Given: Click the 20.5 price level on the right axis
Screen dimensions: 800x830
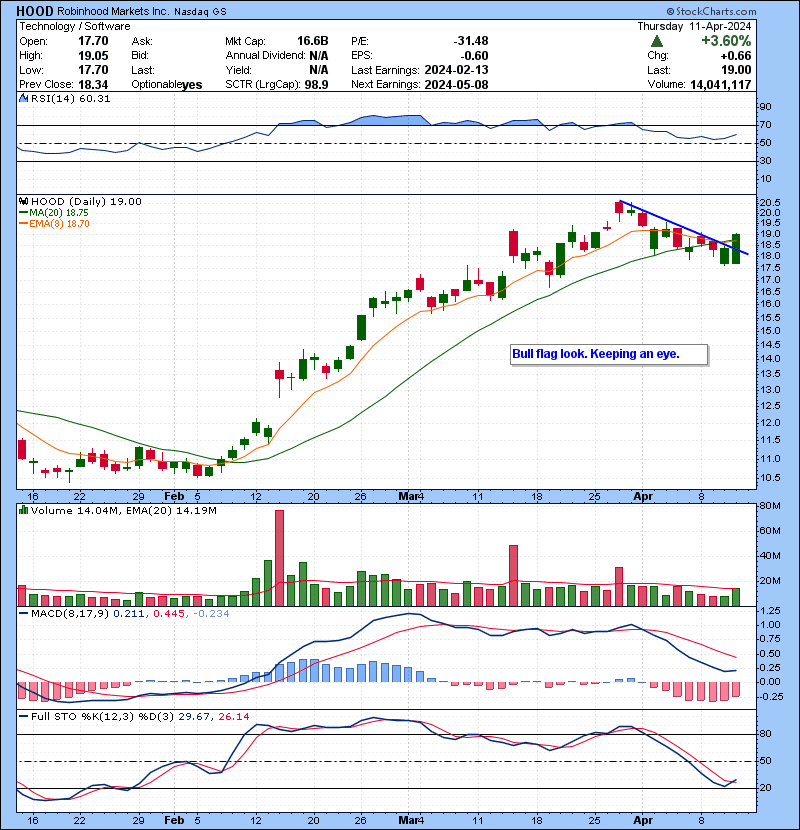Looking at the screenshot, I should 770,203.
